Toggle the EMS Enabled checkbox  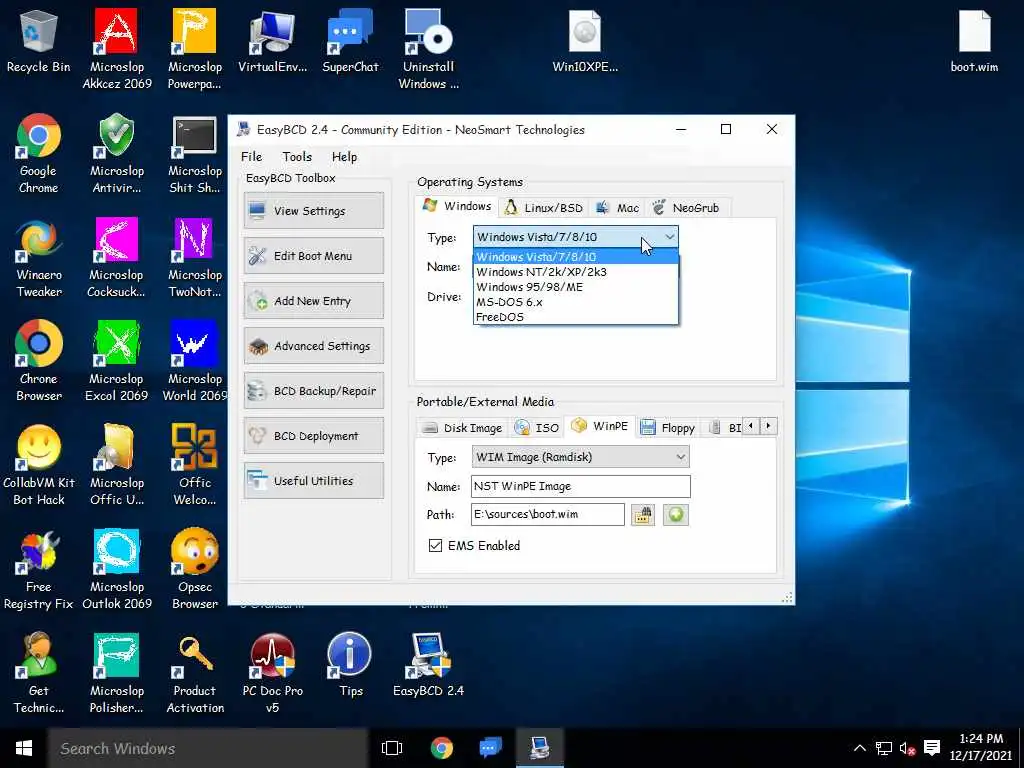click(x=435, y=545)
